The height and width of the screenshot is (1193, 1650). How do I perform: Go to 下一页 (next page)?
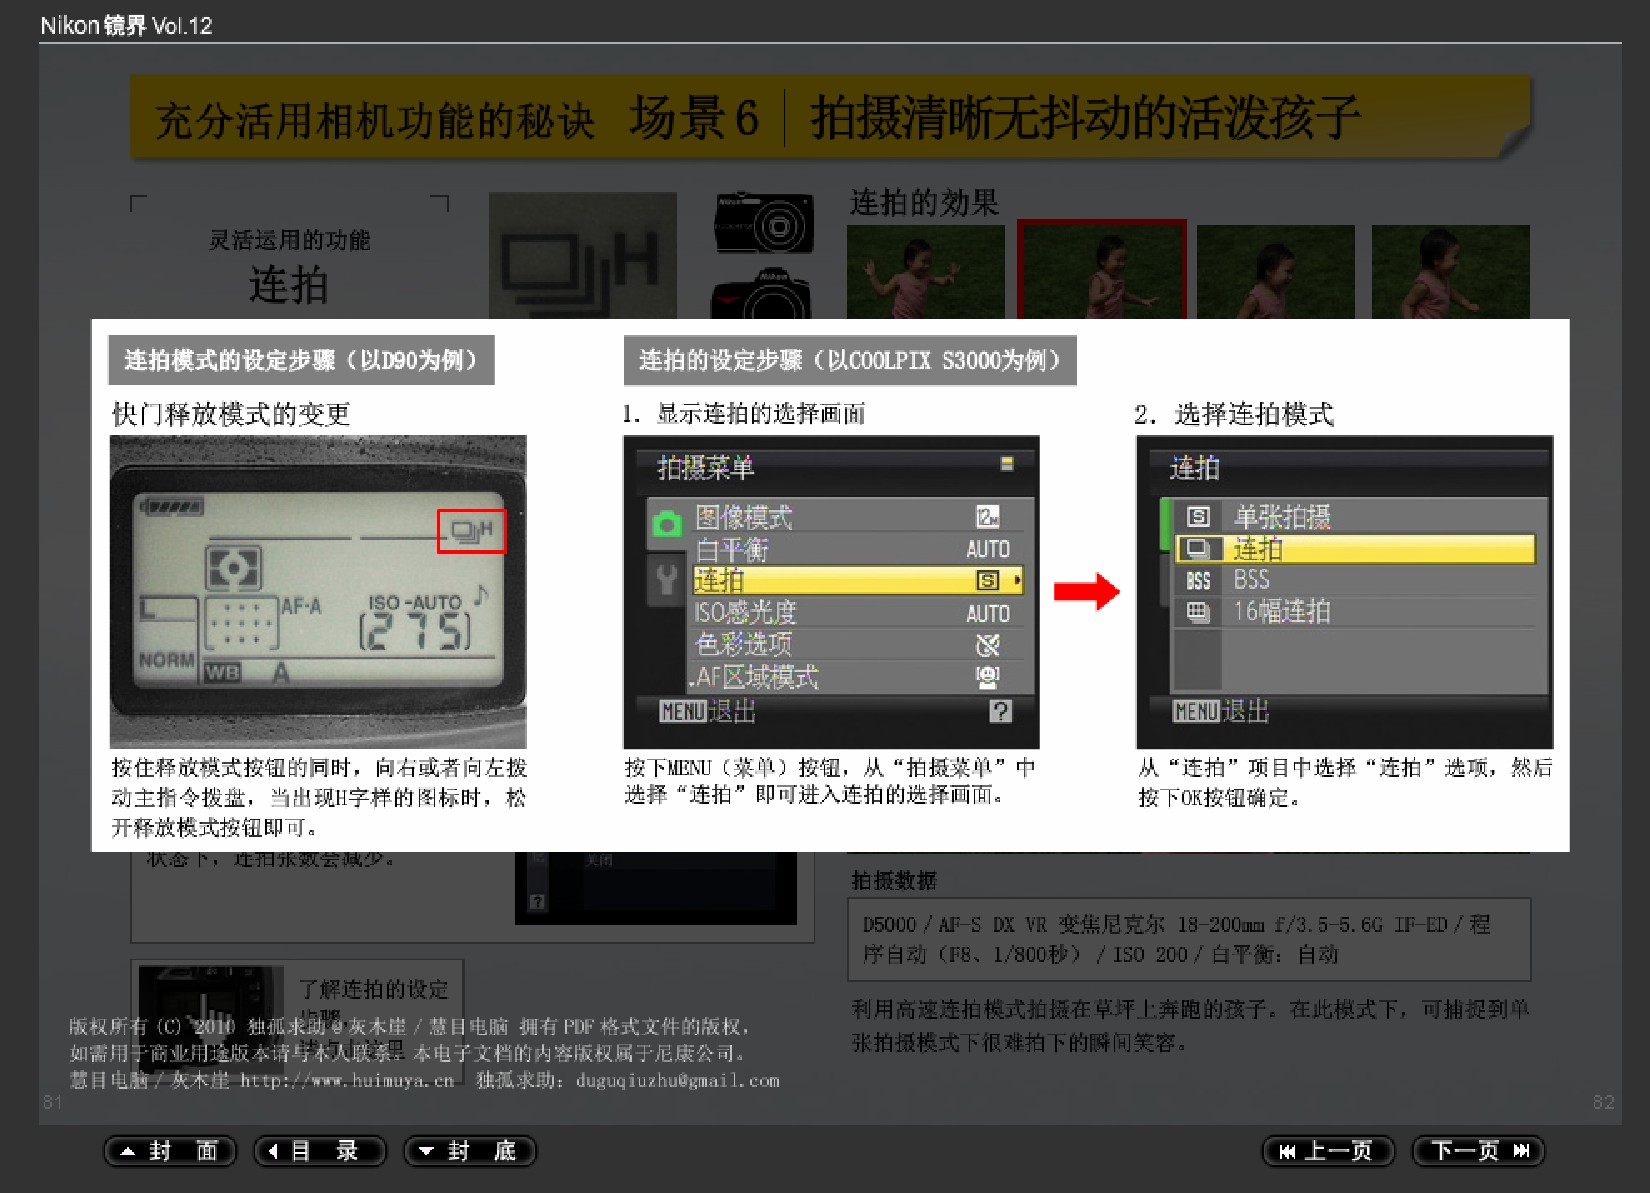tap(1478, 1151)
